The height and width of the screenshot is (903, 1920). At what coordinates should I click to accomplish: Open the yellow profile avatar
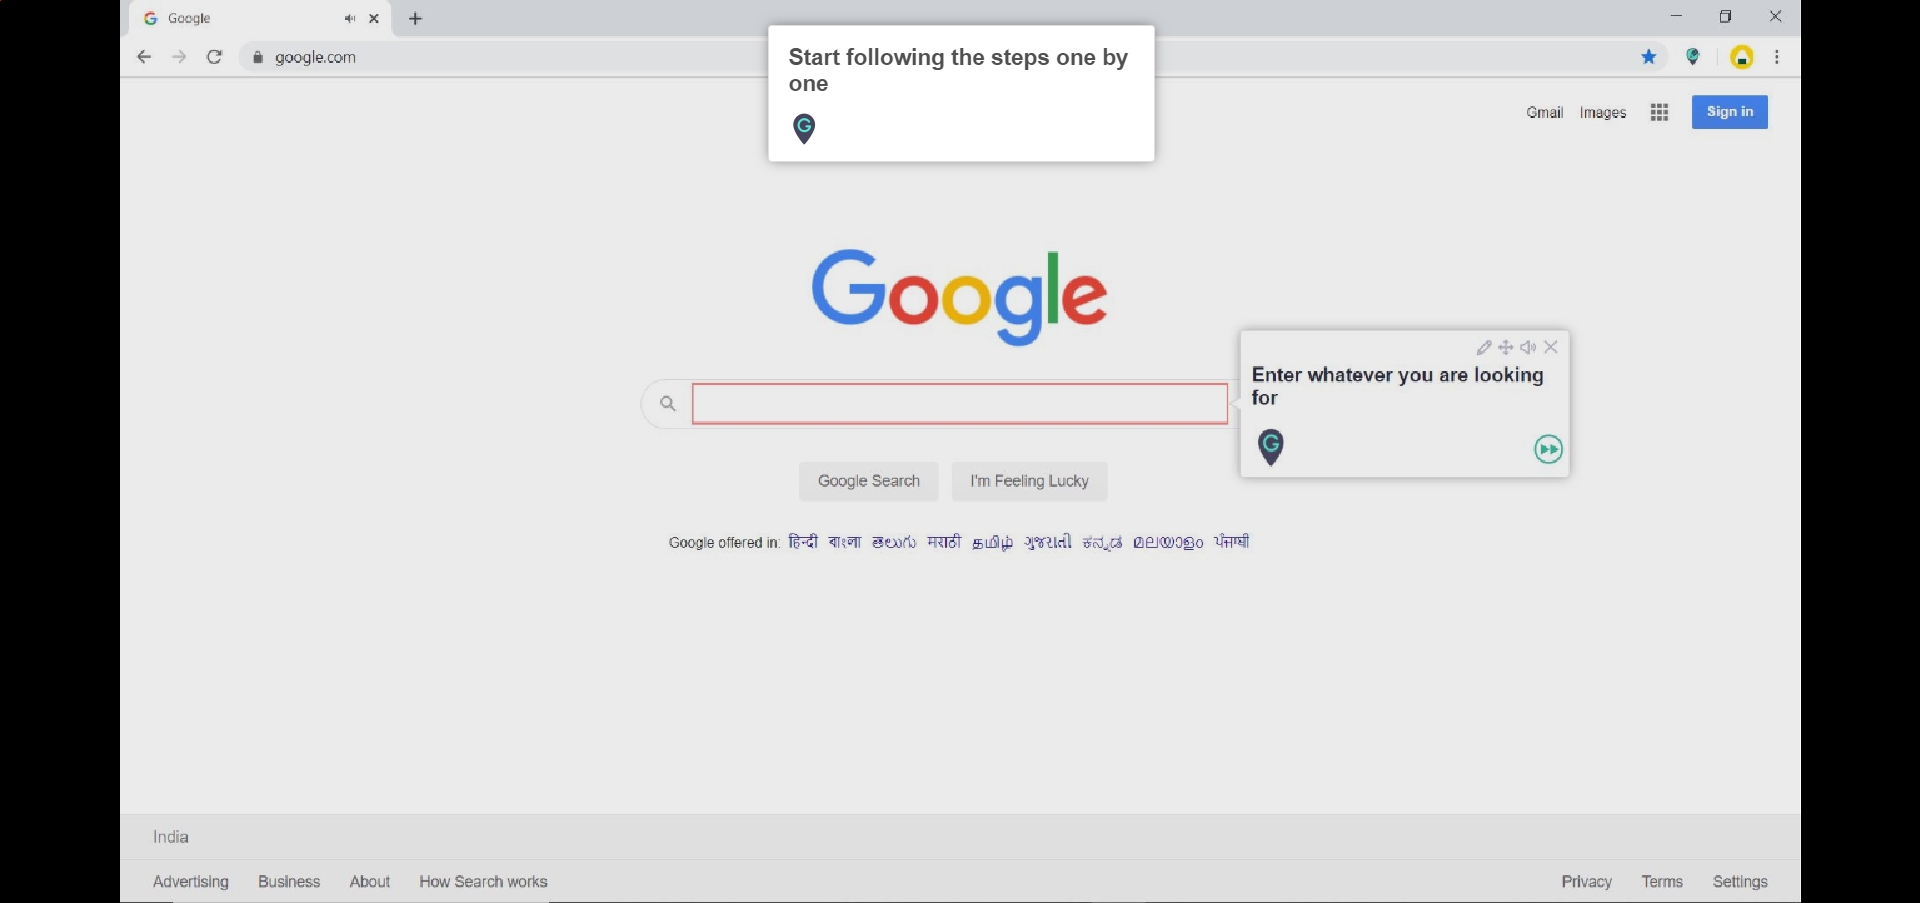pos(1743,58)
